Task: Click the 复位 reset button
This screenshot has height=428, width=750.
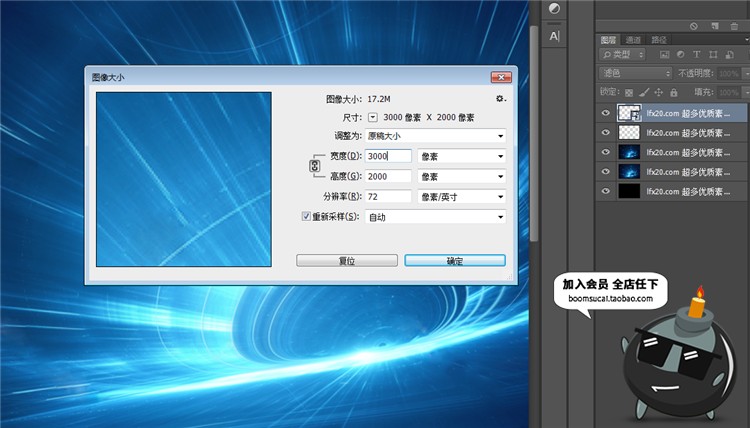Action: tap(346, 260)
